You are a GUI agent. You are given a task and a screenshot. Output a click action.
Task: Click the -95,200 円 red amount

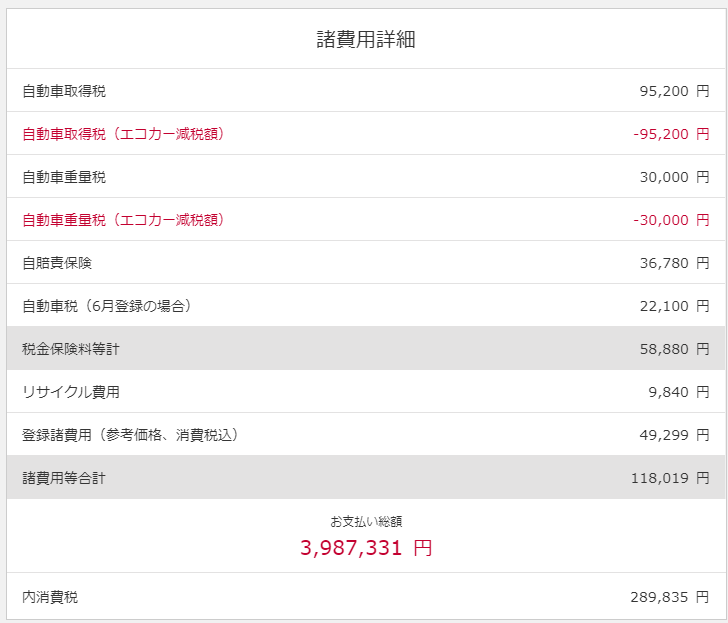[671, 134]
